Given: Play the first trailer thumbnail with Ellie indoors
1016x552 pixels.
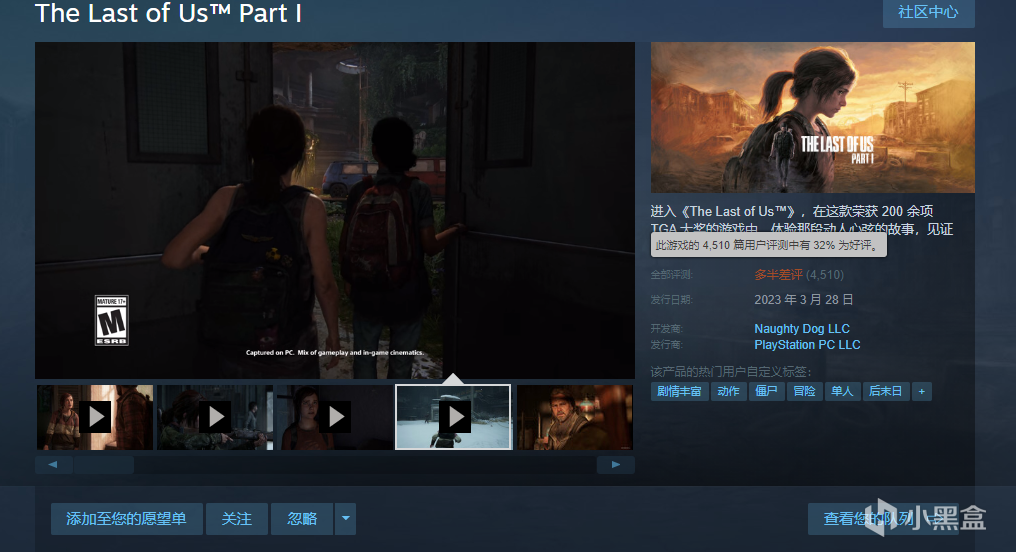Looking at the screenshot, I should (95, 417).
